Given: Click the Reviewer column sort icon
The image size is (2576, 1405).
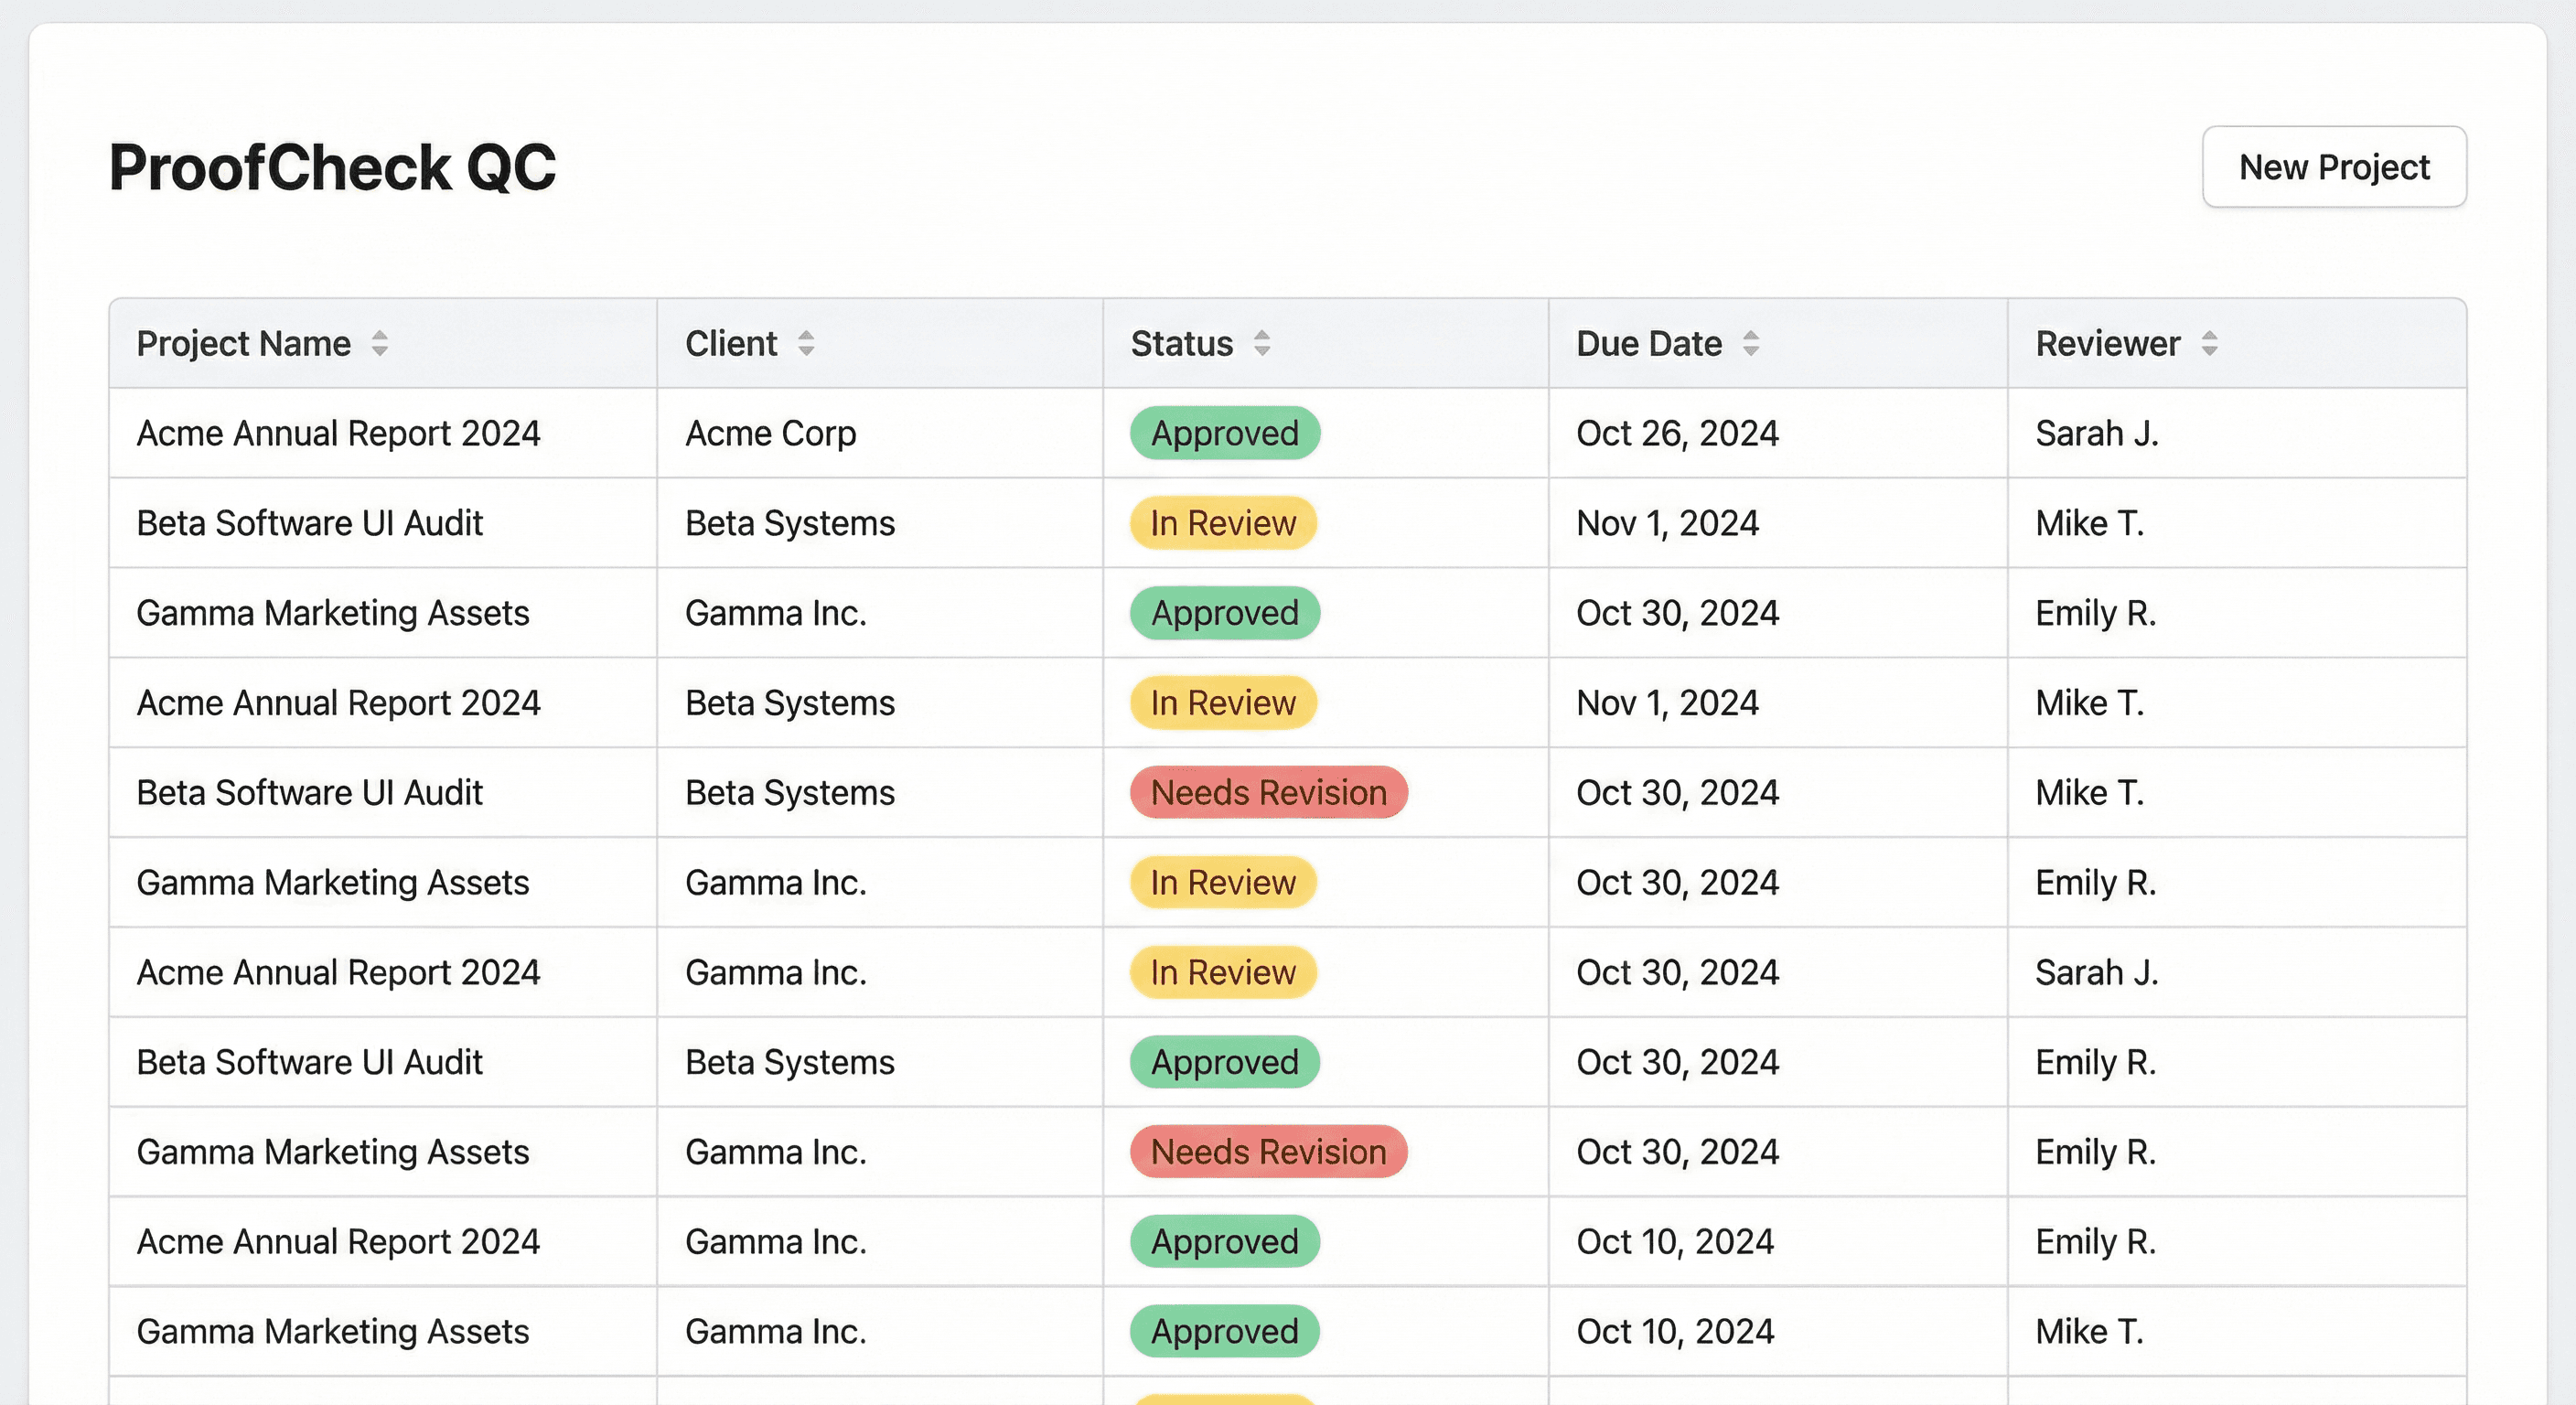Looking at the screenshot, I should [x=2209, y=343].
